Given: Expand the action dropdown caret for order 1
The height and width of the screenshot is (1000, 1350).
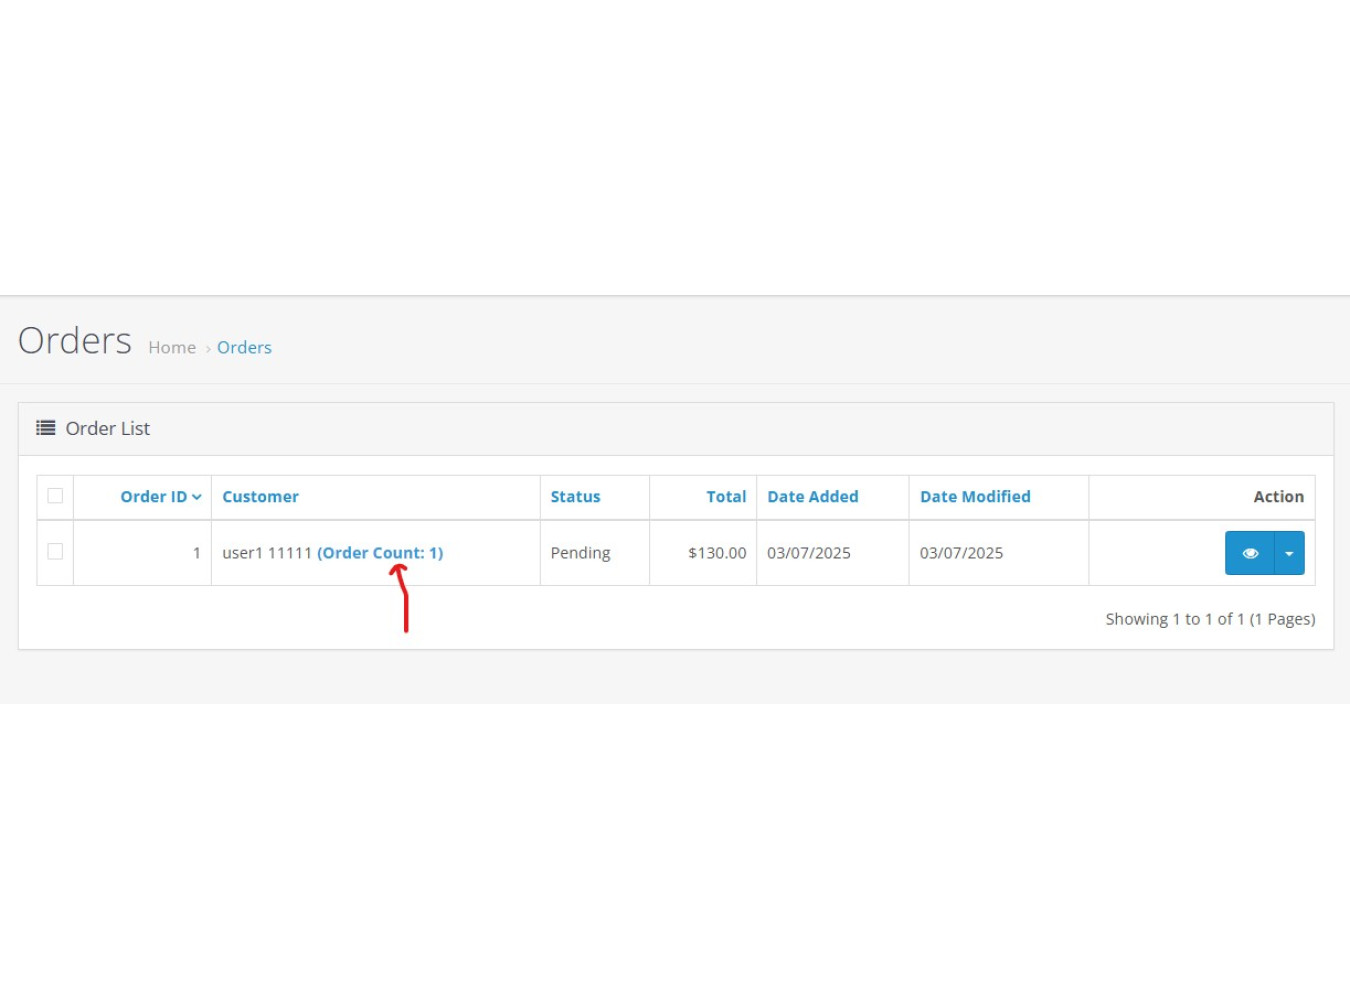Looking at the screenshot, I should tap(1289, 553).
